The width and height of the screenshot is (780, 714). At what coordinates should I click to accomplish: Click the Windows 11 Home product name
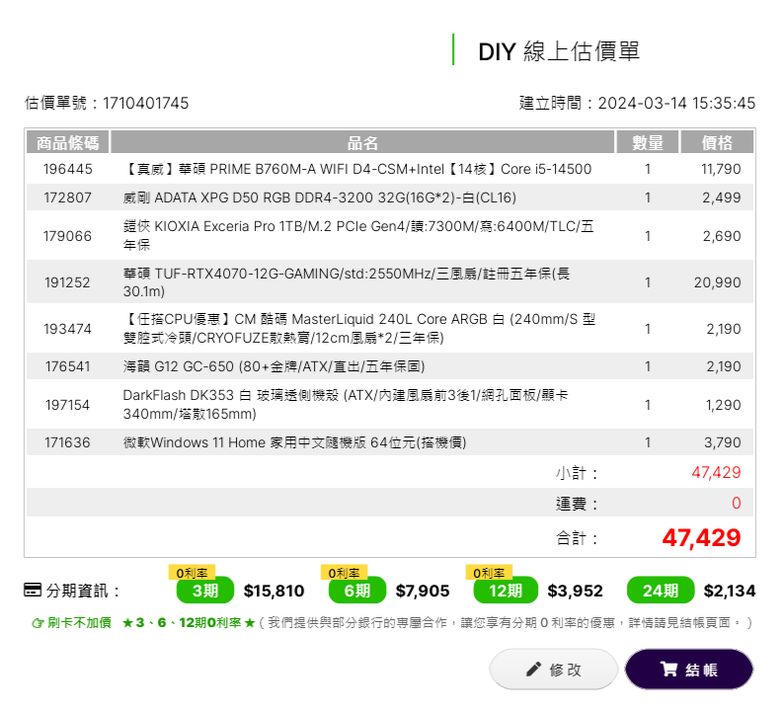(x=295, y=442)
